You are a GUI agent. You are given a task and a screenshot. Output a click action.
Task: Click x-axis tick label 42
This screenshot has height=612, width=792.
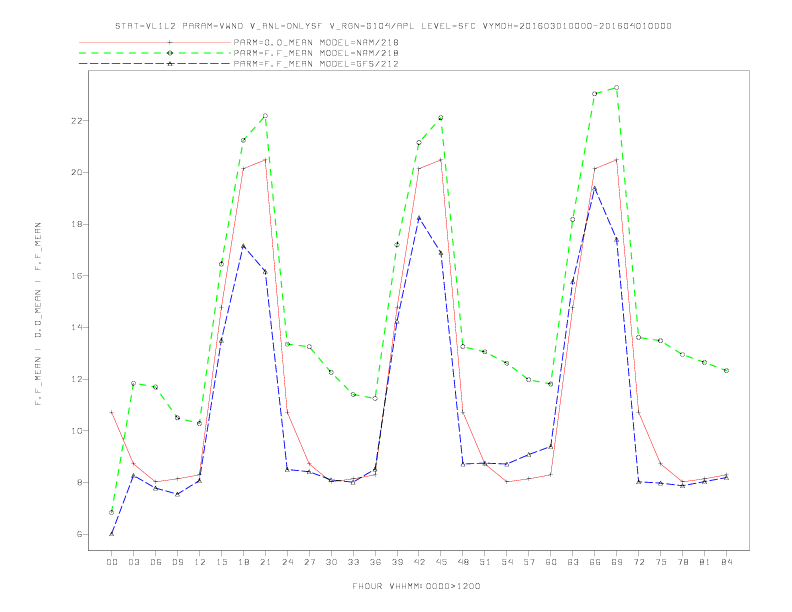click(x=419, y=562)
